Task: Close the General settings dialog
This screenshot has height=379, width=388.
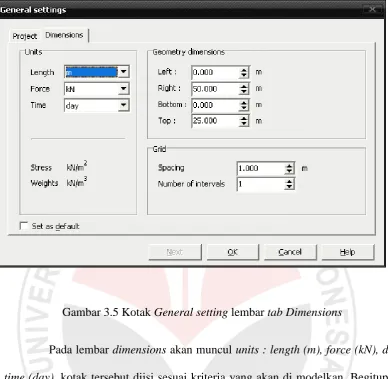Action: [372, 9]
